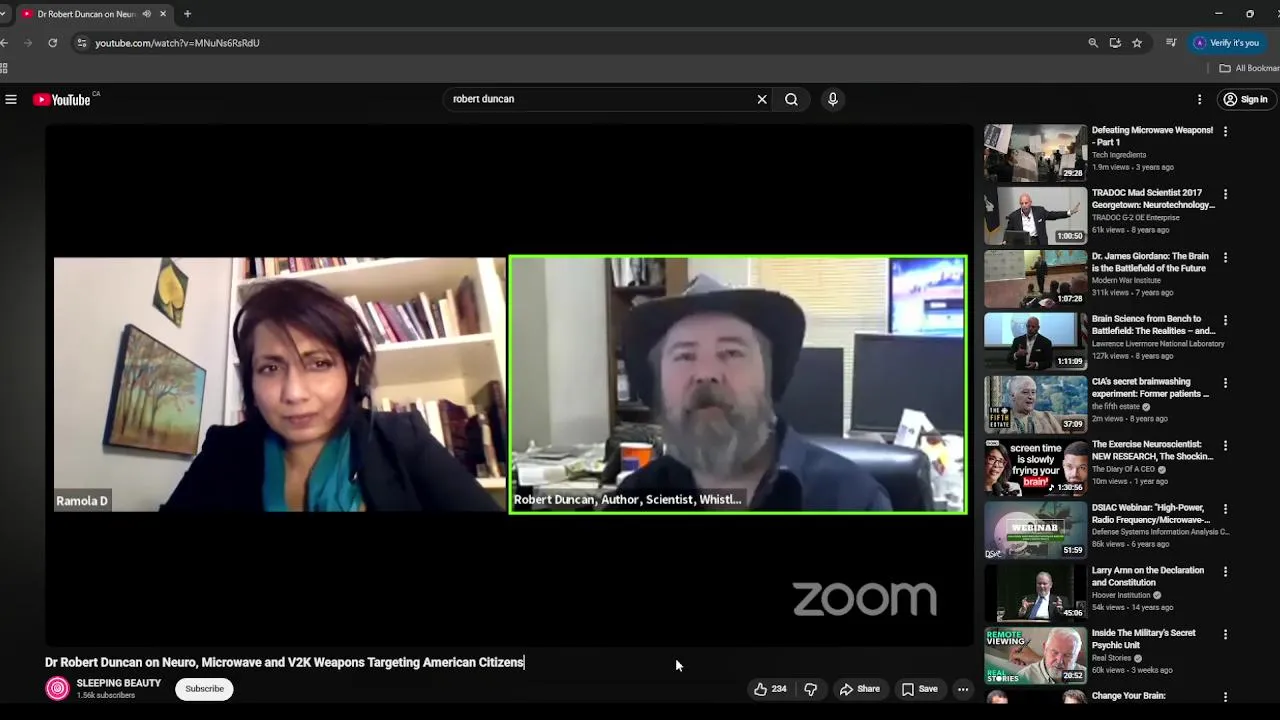Open YouTube settings three-dot menu

tap(1199, 99)
